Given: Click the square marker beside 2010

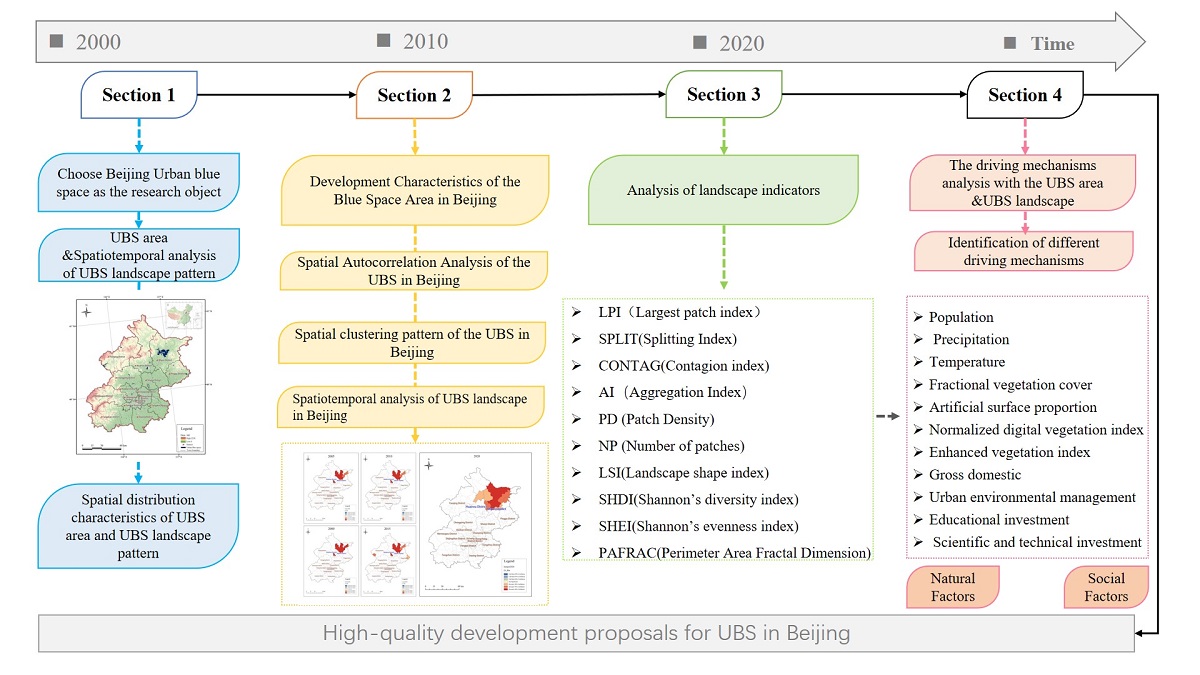Looking at the screenshot, I should (384, 40).
